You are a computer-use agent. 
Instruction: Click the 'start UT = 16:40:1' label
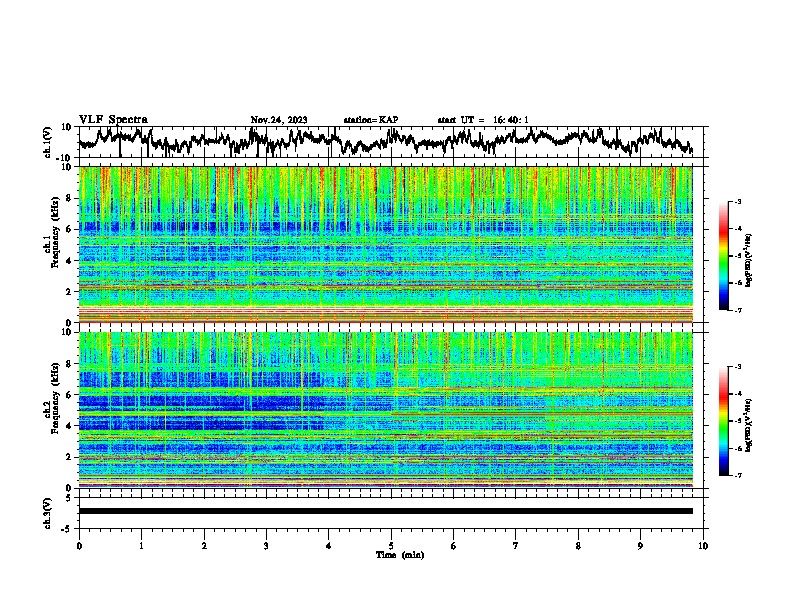(x=483, y=120)
